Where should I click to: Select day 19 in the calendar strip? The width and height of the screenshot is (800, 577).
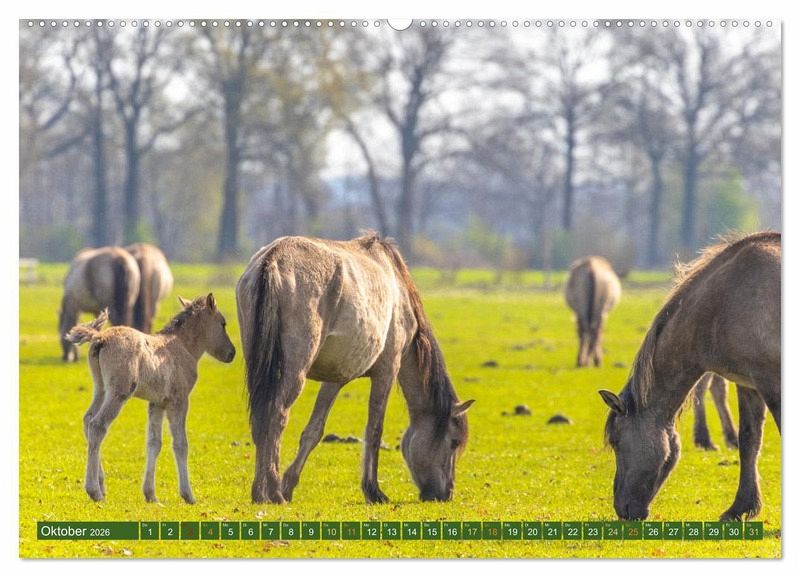[512, 531]
